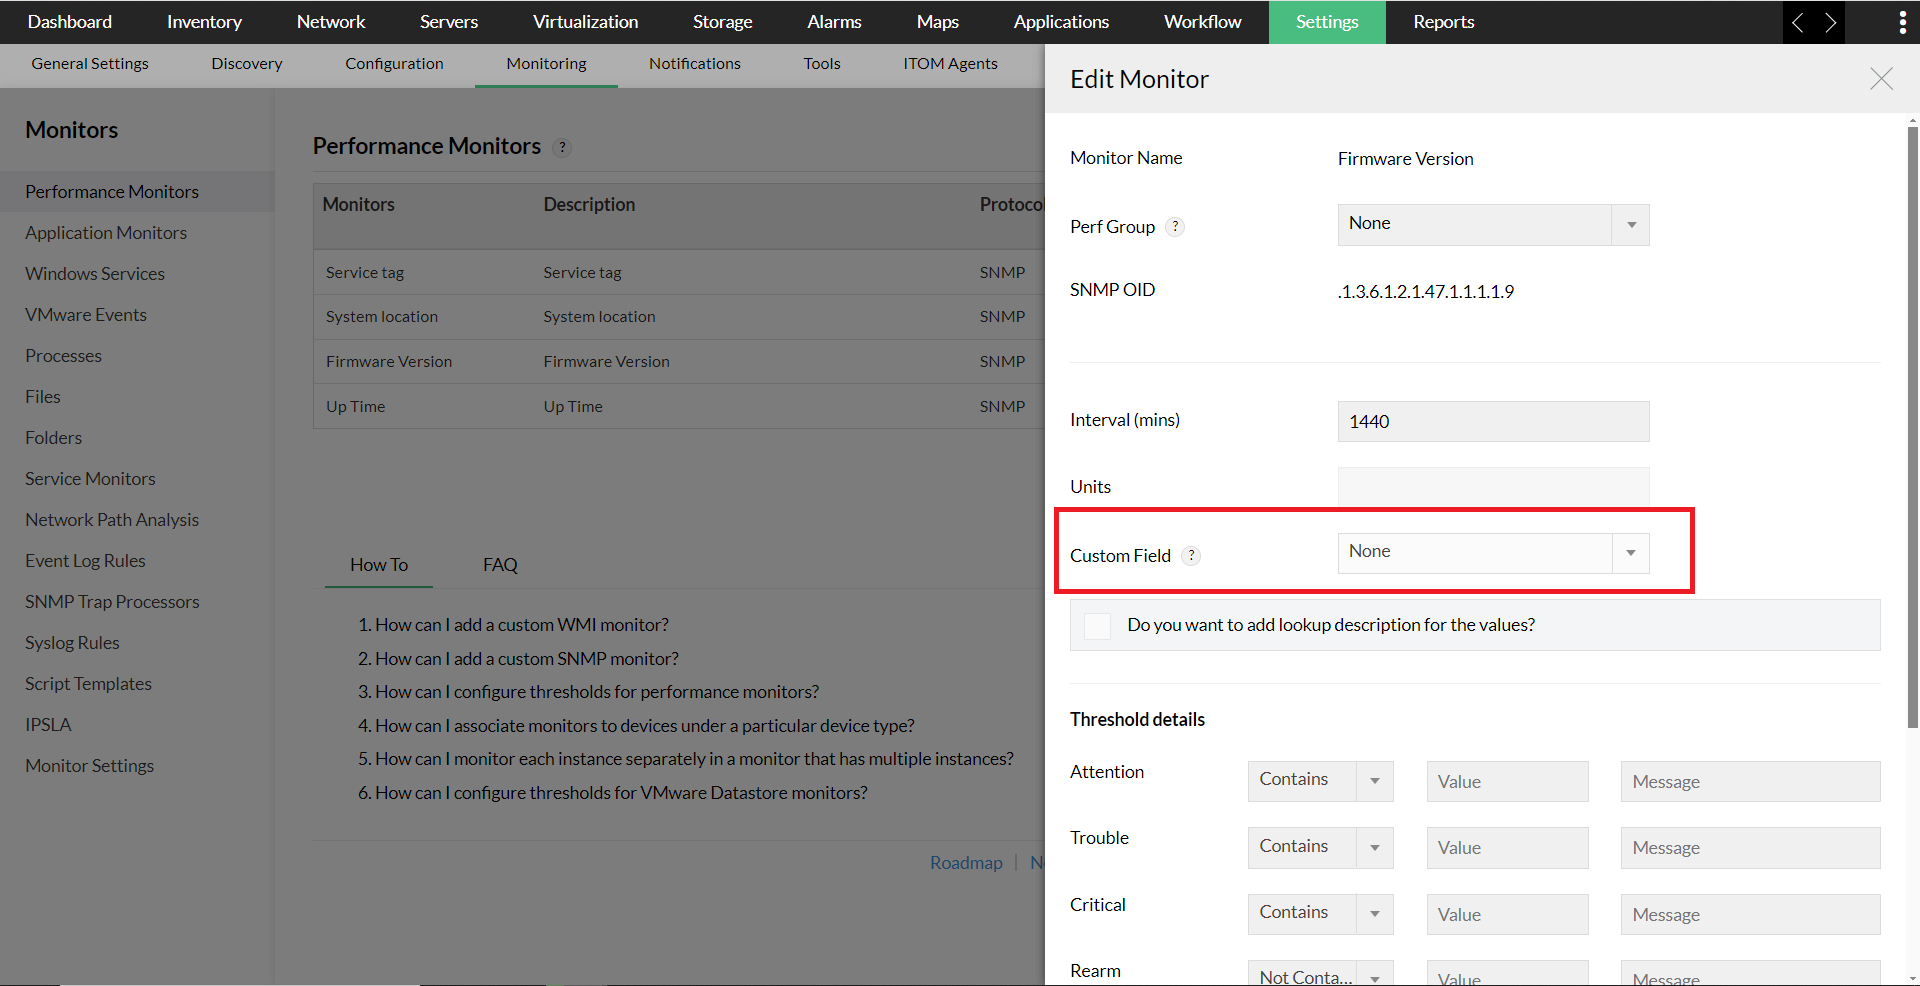The image size is (1920, 986).
Task: Open the vertical ellipsis menu top right
Action: tap(1903, 21)
